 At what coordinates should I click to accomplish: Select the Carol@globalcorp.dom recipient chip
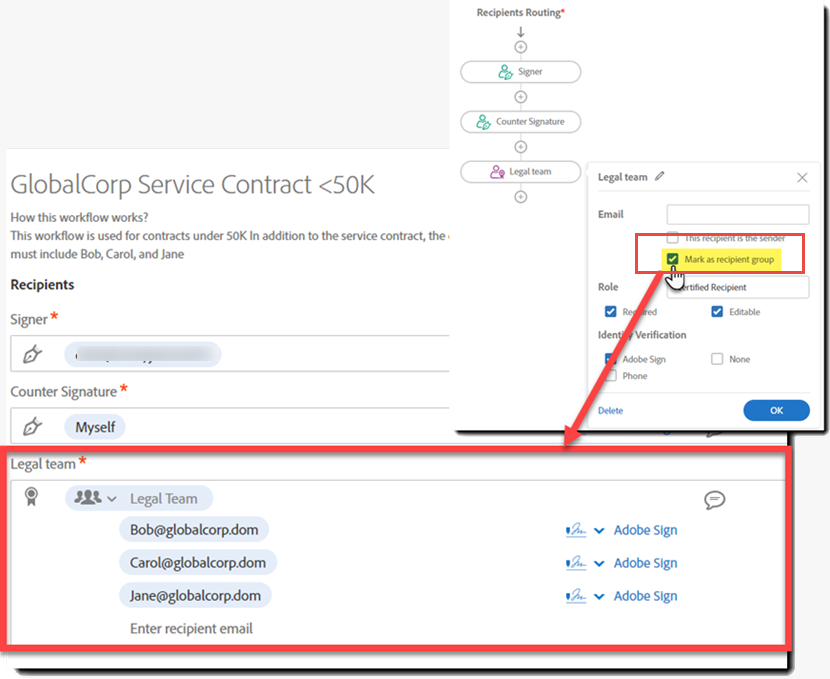click(x=198, y=563)
